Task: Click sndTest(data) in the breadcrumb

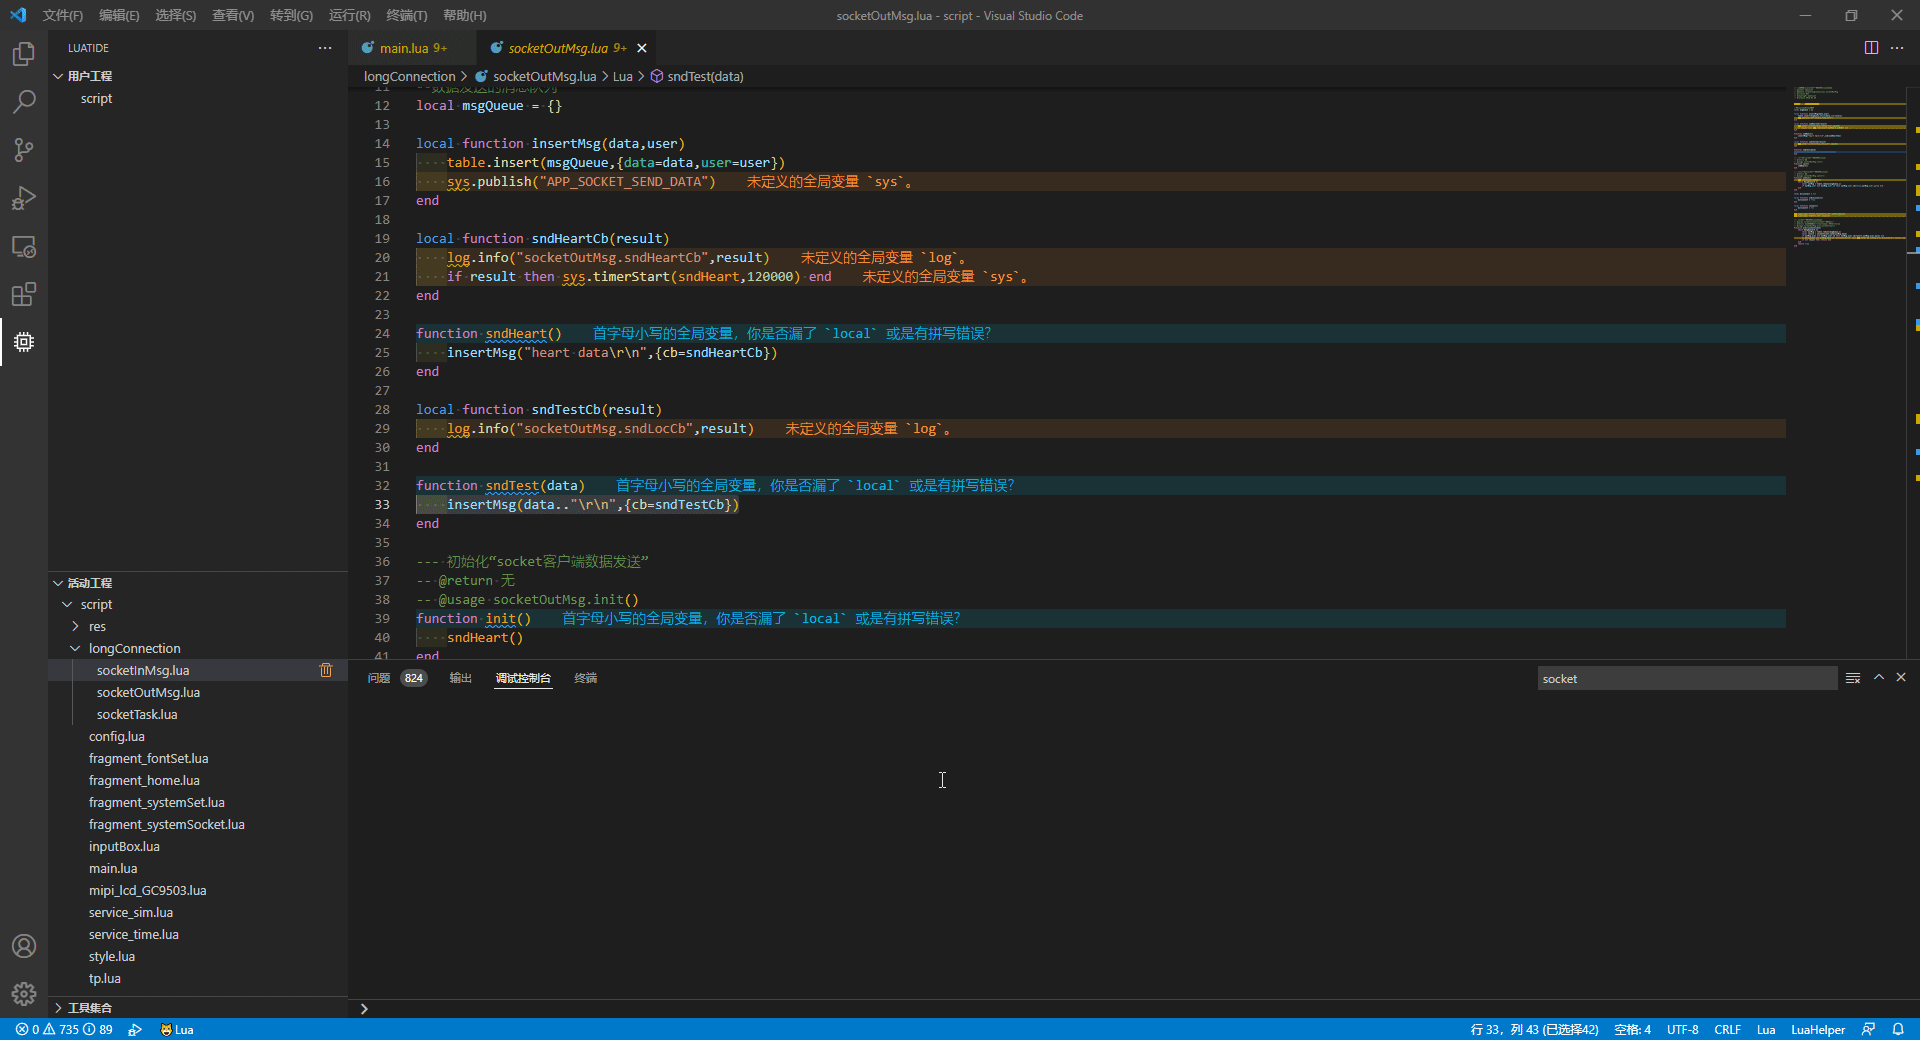Action: (x=705, y=76)
